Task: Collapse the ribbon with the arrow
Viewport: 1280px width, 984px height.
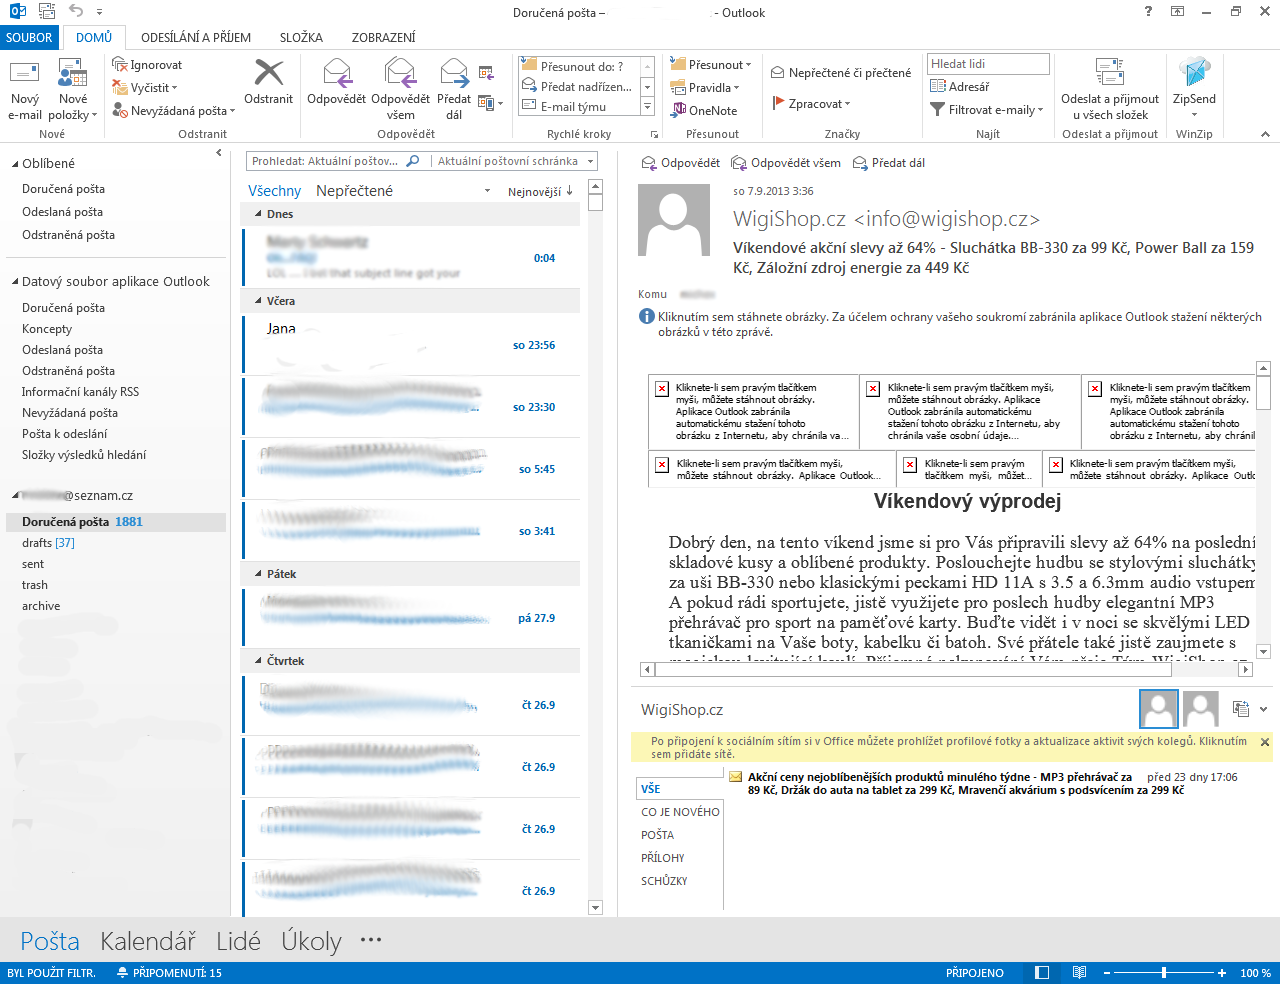Action: tap(1265, 134)
